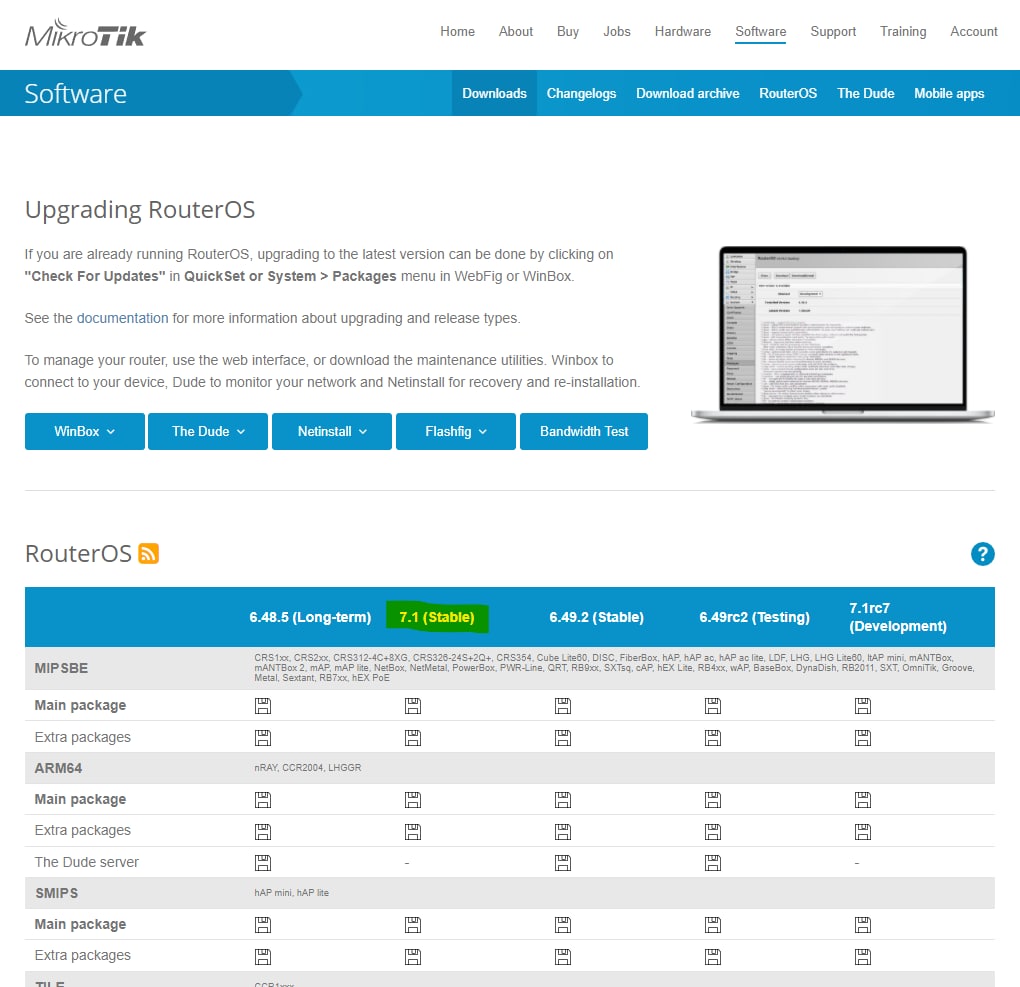The image size is (1020, 987).
Task: Select the 6.49rc2 (Testing) column header
Action: click(x=755, y=617)
